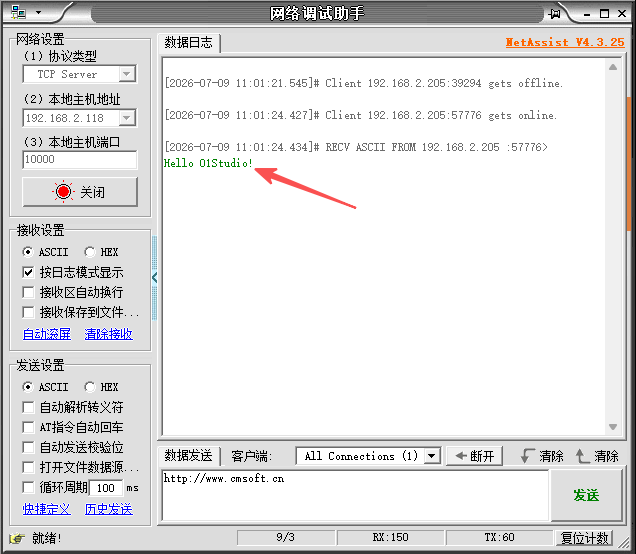Click the local port field showing 10000
Viewport: 636px width, 554px height.
coord(80,159)
